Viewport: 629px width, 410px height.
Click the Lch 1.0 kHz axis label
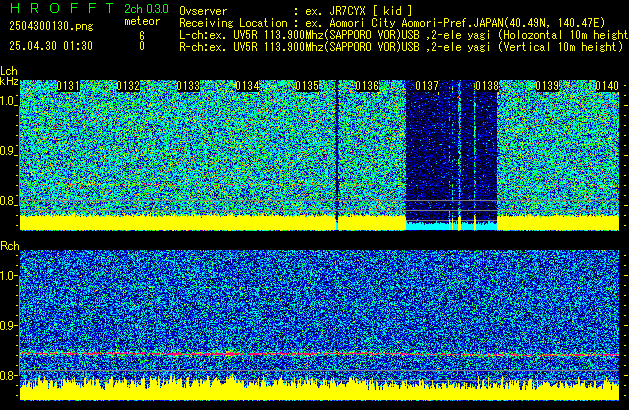[x=8, y=101]
